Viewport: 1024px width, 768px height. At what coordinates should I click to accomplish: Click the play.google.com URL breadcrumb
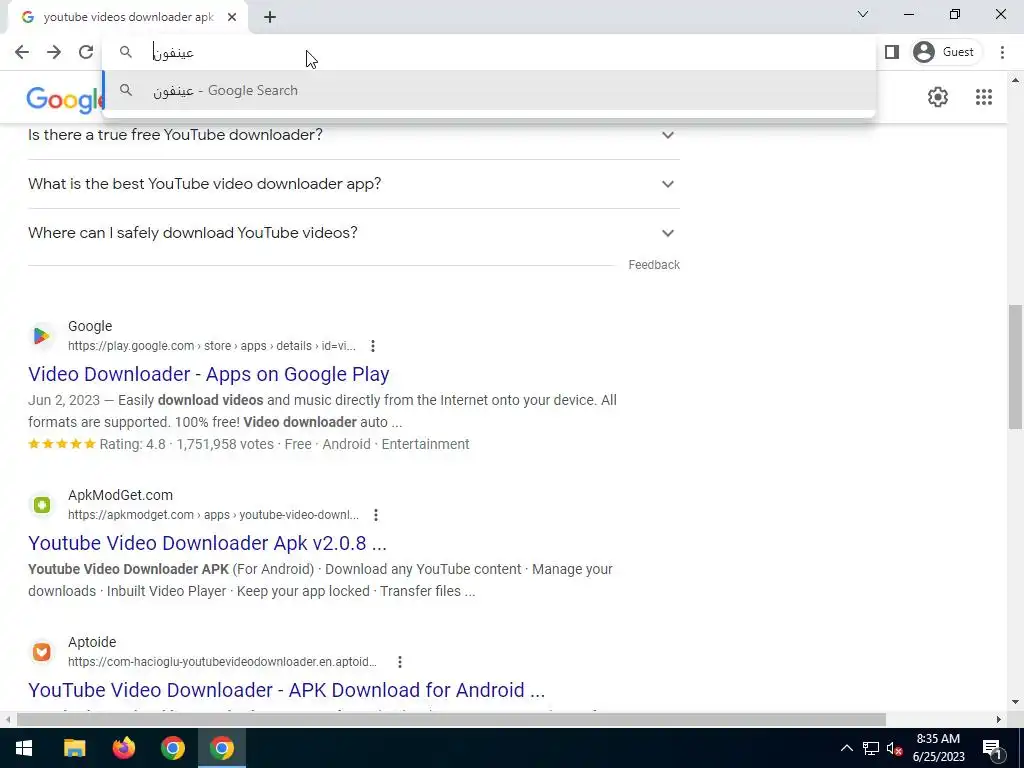(x=212, y=346)
